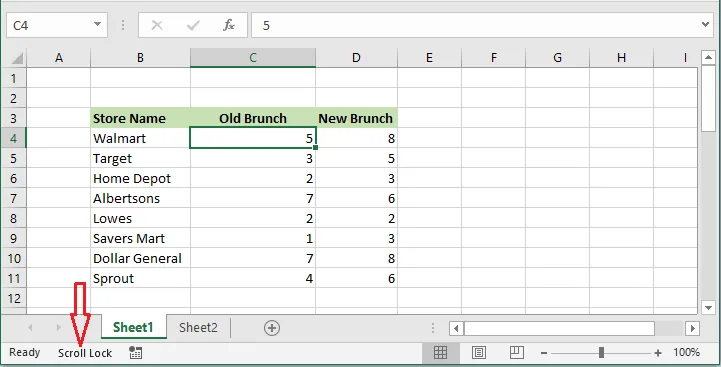Select column H header
Image resolution: width=721 pixels, height=367 pixels.
point(621,58)
